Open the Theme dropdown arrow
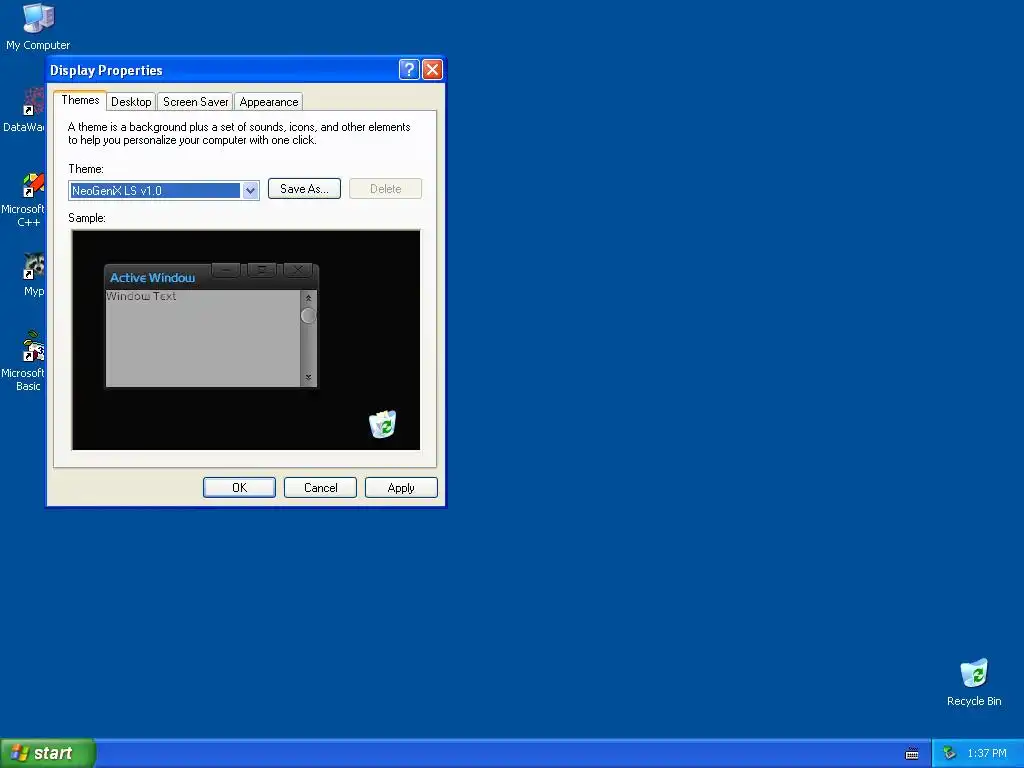 pyautogui.click(x=250, y=191)
